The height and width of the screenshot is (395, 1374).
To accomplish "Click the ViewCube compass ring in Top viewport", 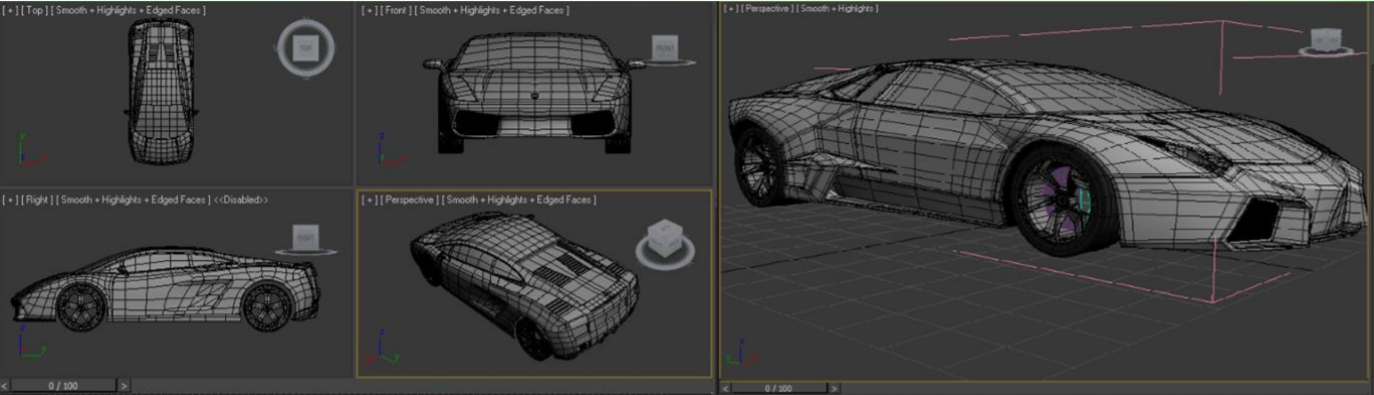I will pos(305,49).
